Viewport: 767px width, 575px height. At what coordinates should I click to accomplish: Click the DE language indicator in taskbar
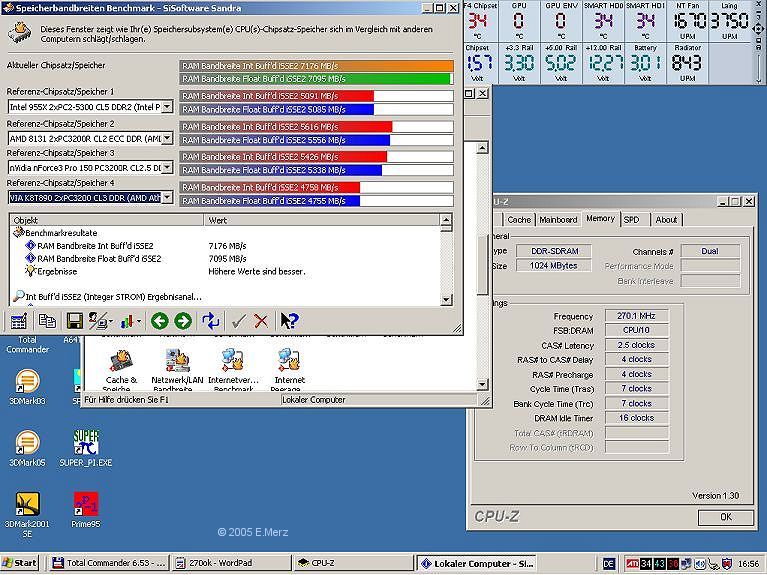point(609,564)
